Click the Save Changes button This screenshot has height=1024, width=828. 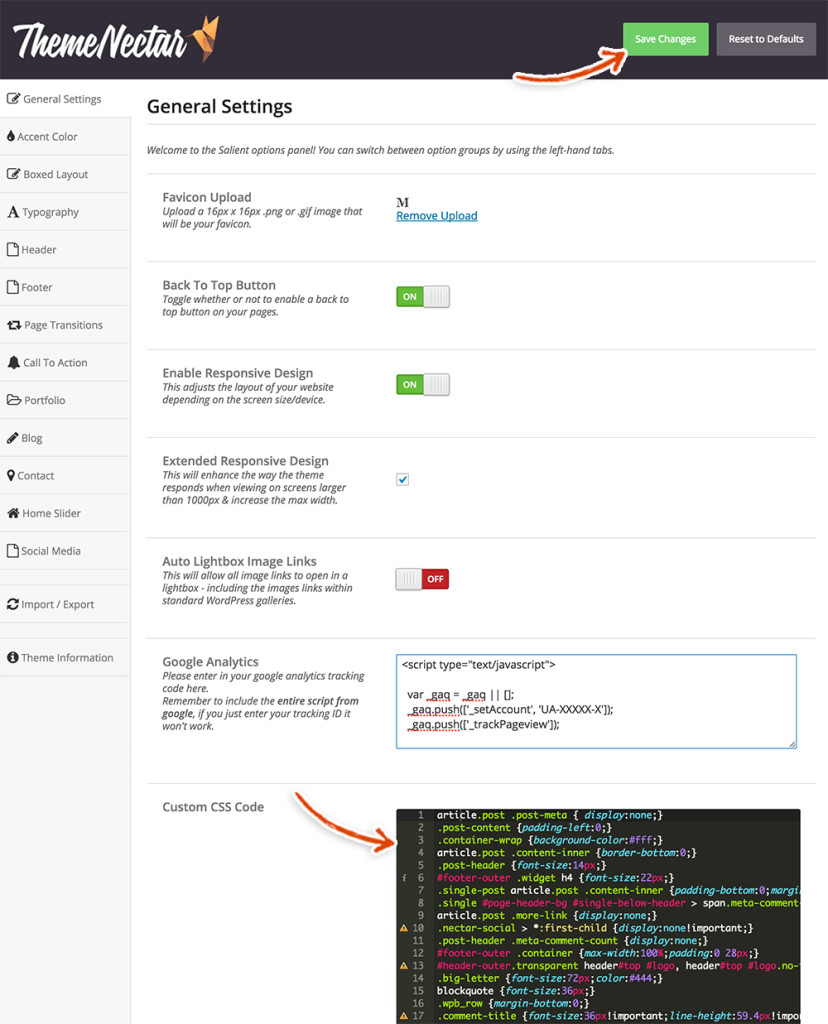click(x=665, y=38)
